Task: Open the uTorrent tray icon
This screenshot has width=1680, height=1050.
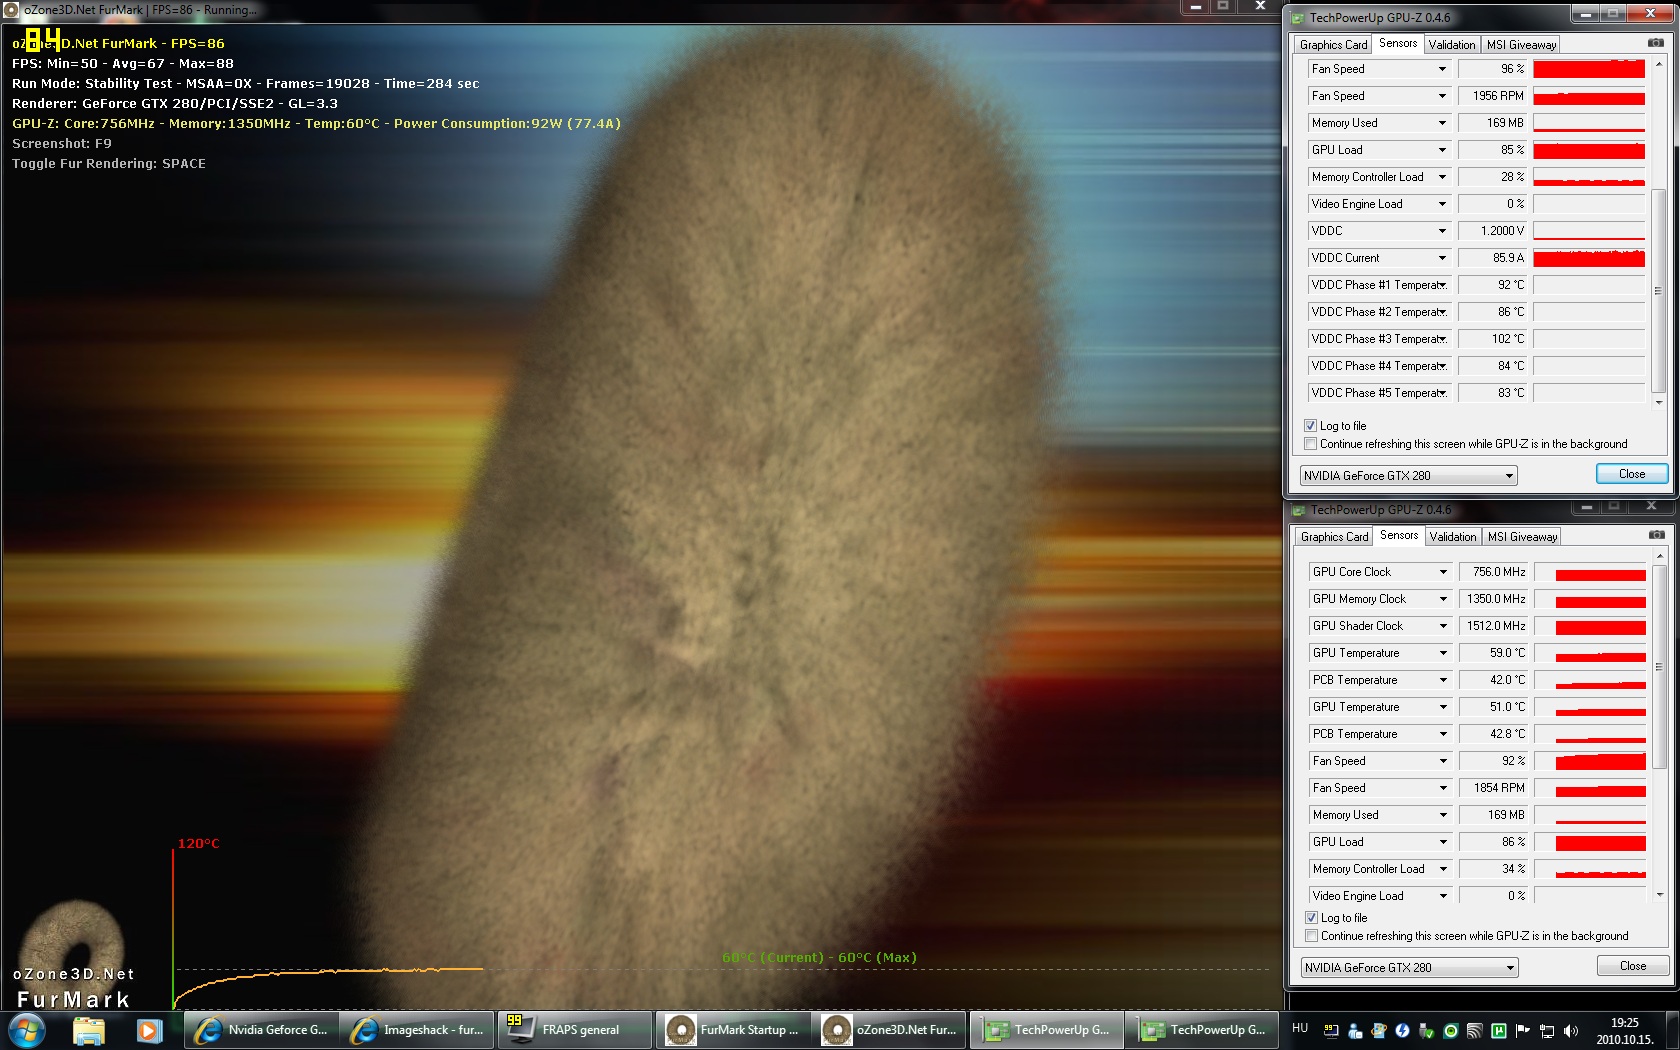Action: pyautogui.click(x=1499, y=1030)
